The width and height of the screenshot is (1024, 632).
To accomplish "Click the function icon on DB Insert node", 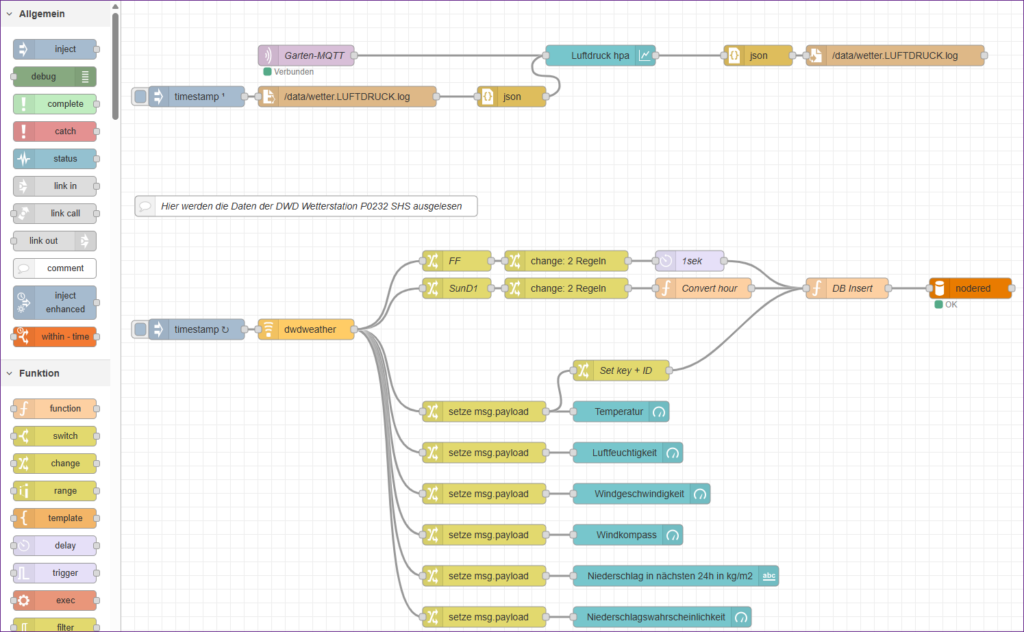I will pyautogui.click(x=818, y=289).
